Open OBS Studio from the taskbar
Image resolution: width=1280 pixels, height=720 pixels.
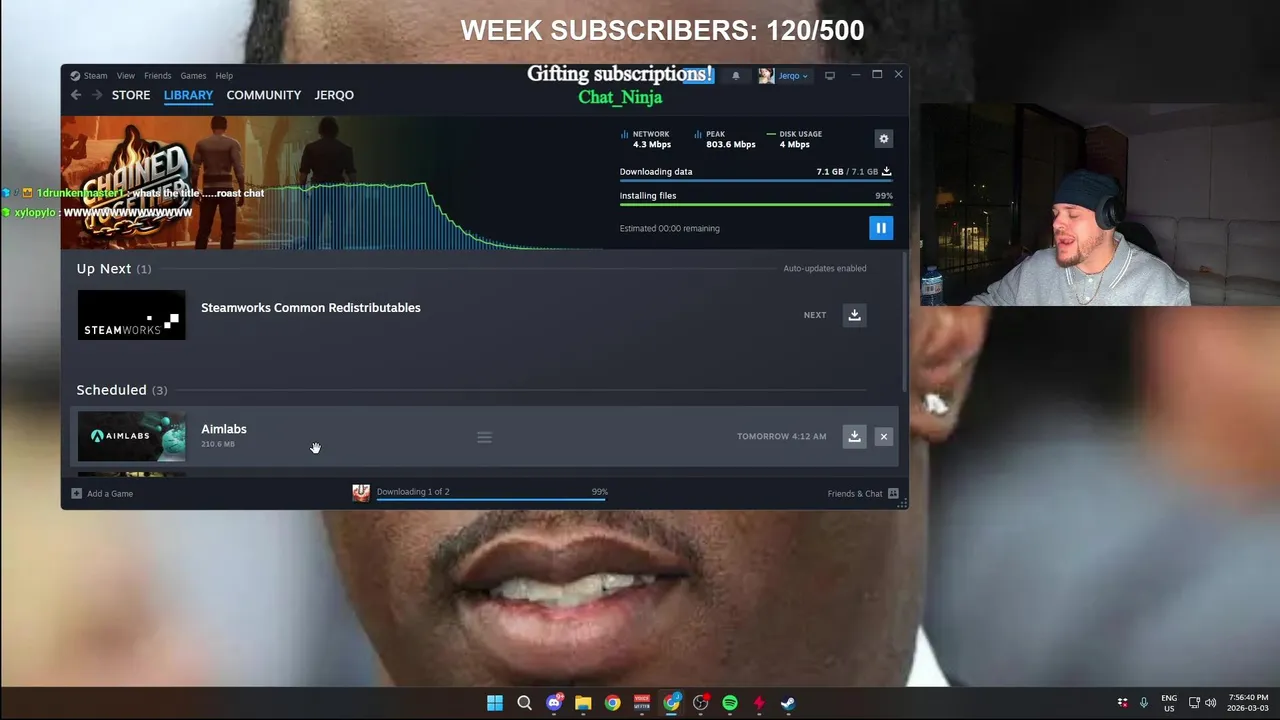tap(700, 703)
